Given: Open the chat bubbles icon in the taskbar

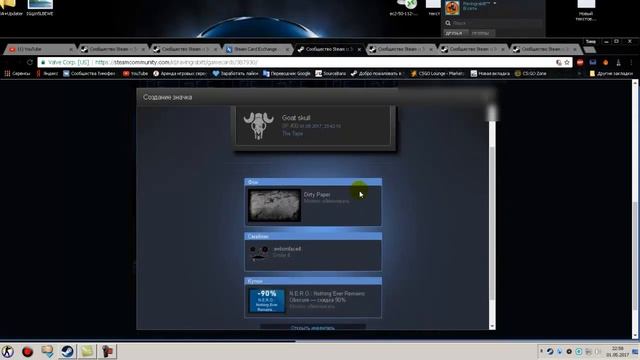Looking at the screenshot, I should coord(47,351).
